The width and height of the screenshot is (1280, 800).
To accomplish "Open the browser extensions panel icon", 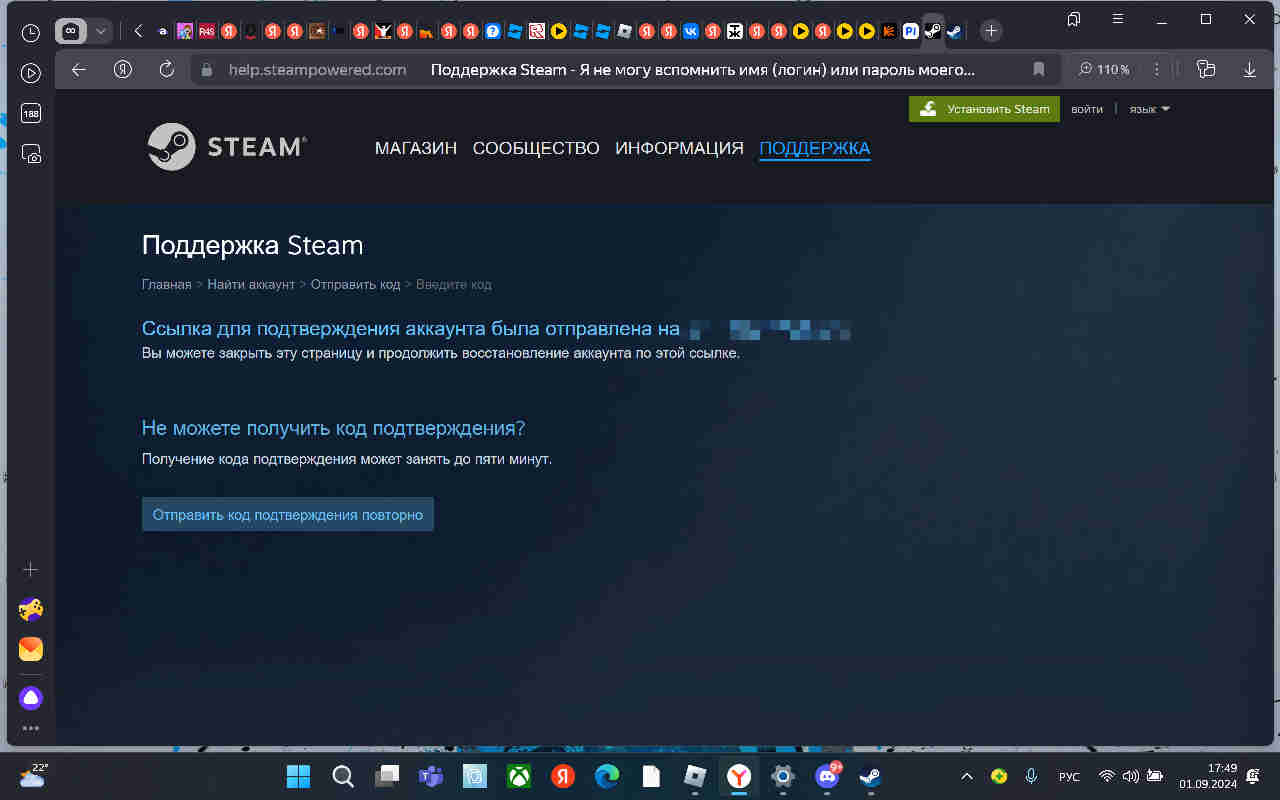I will pos(1206,70).
